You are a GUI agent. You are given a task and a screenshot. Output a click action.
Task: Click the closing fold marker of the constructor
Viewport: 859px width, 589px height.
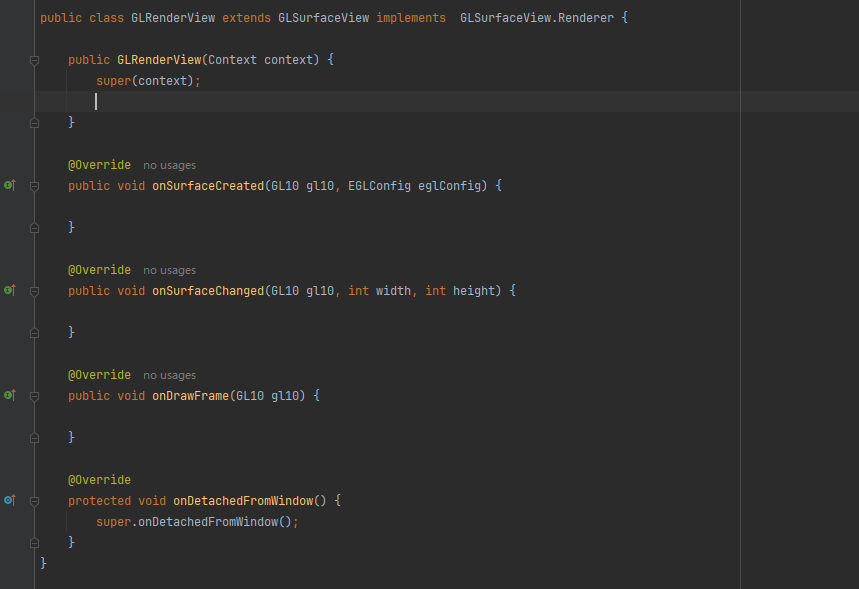pyautogui.click(x=34, y=122)
